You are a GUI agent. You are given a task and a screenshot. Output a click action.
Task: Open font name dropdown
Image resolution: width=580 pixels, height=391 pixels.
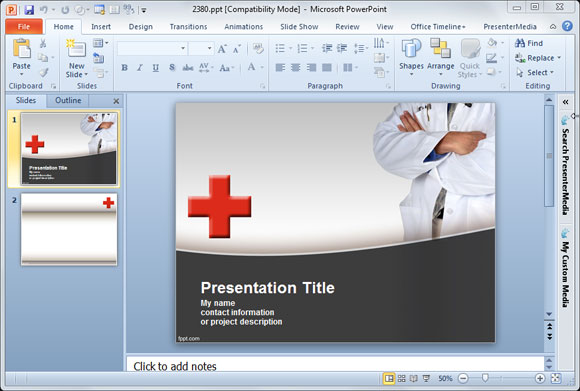tap(183, 48)
